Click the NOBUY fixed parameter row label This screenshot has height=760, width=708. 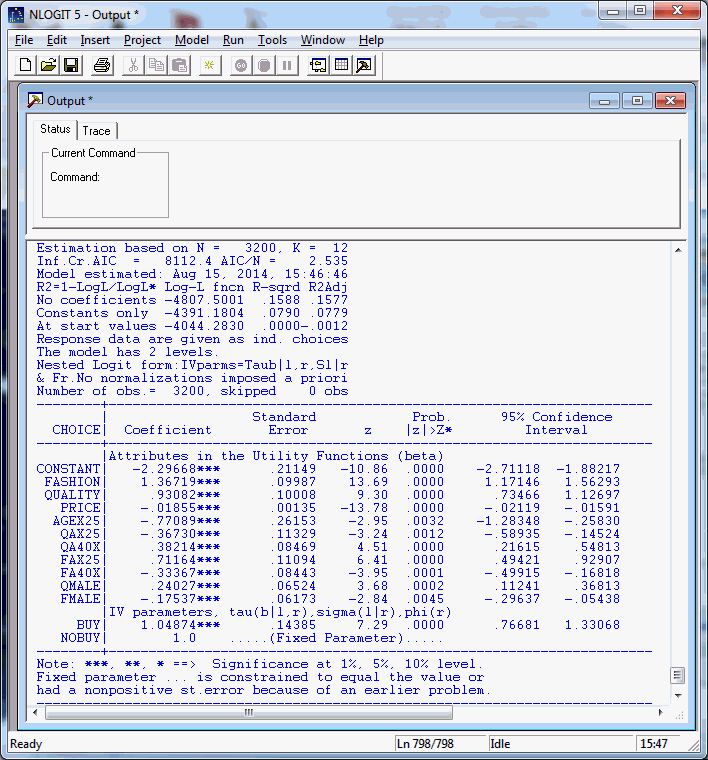click(80, 638)
